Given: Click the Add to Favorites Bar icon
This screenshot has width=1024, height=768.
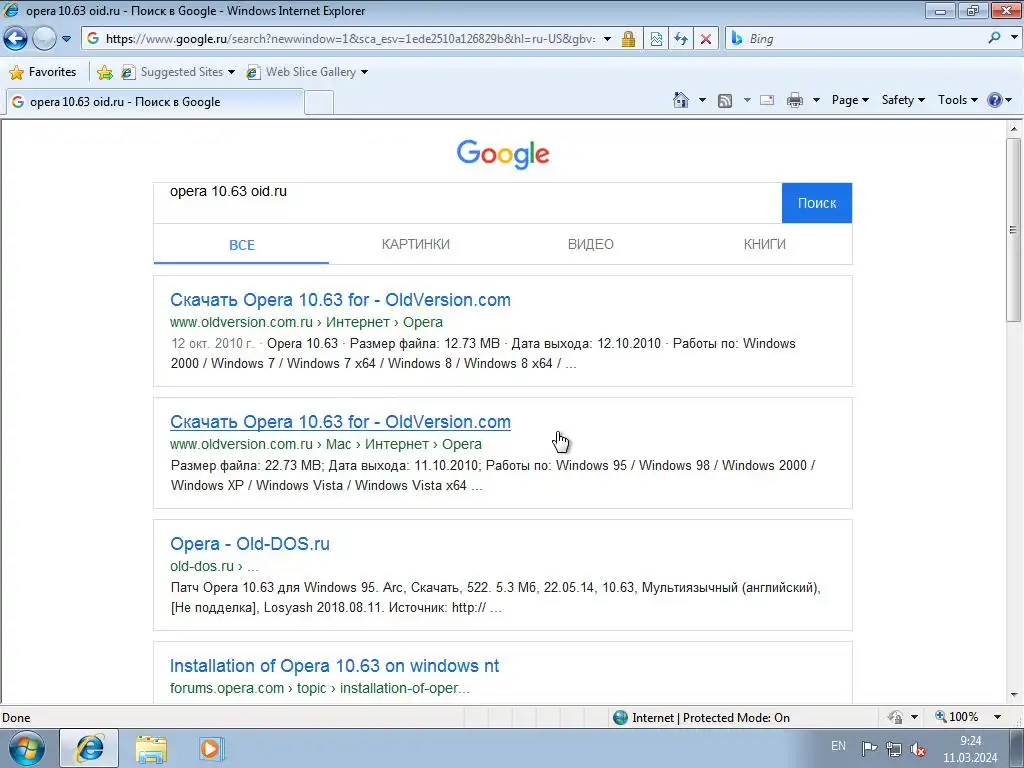Looking at the screenshot, I should pos(104,72).
